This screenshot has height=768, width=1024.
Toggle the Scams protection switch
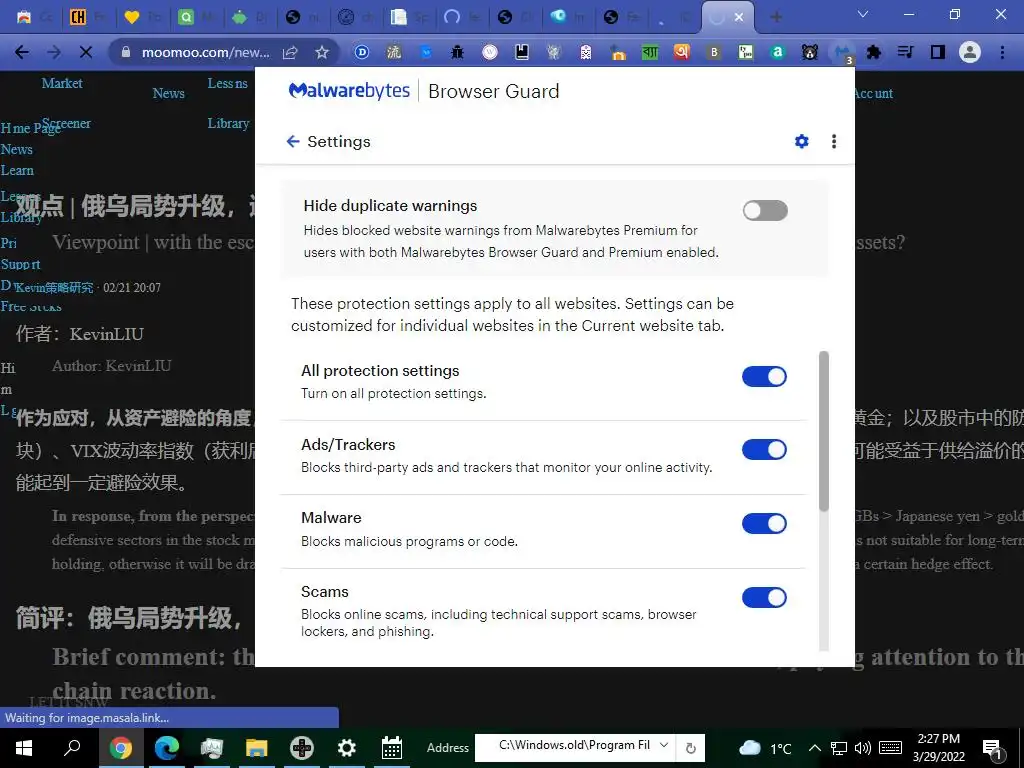coord(764,598)
